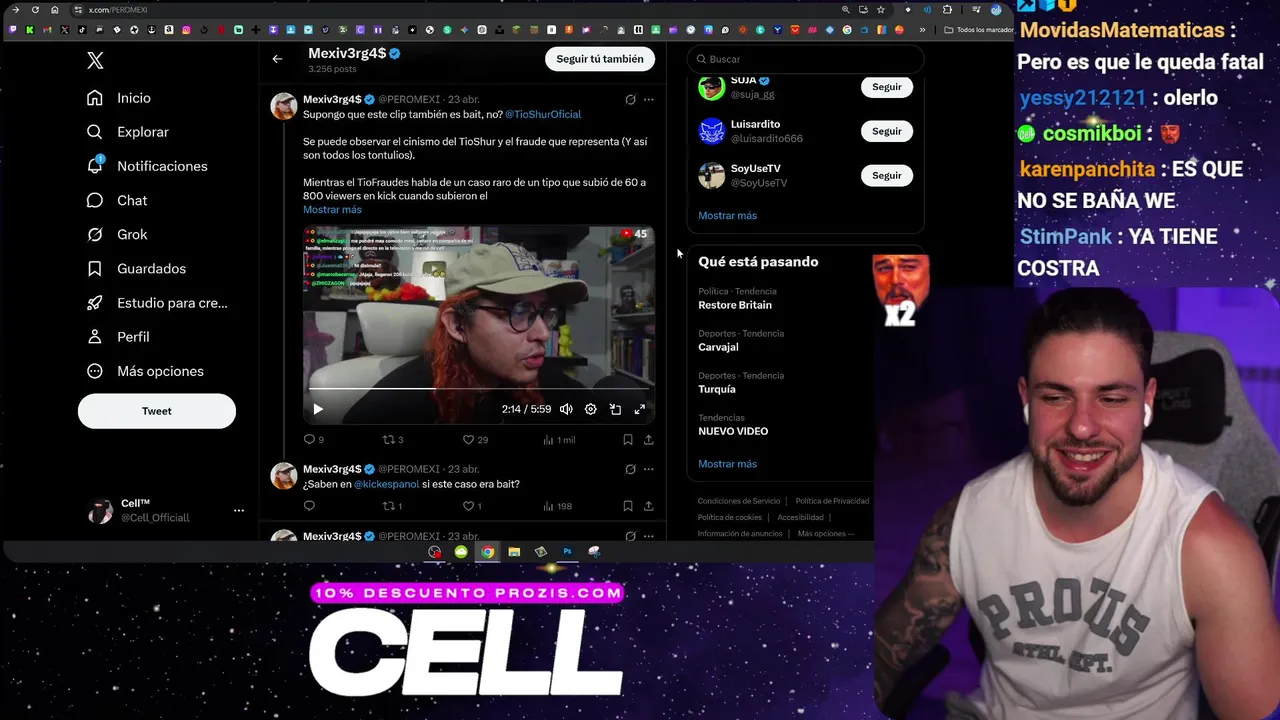1280x720 pixels.
Task: Open Chat icon in sidebar
Action: click(95, 200)
